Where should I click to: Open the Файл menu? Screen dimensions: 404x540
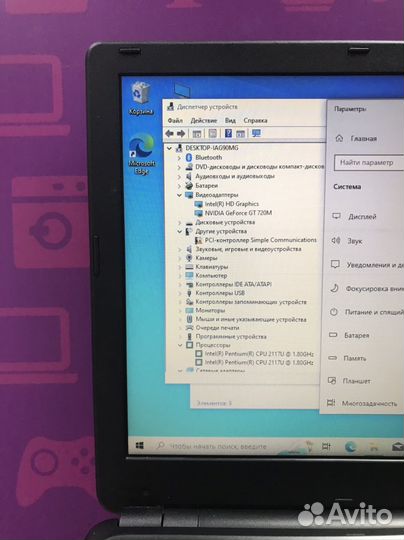(x=175, y=121)
